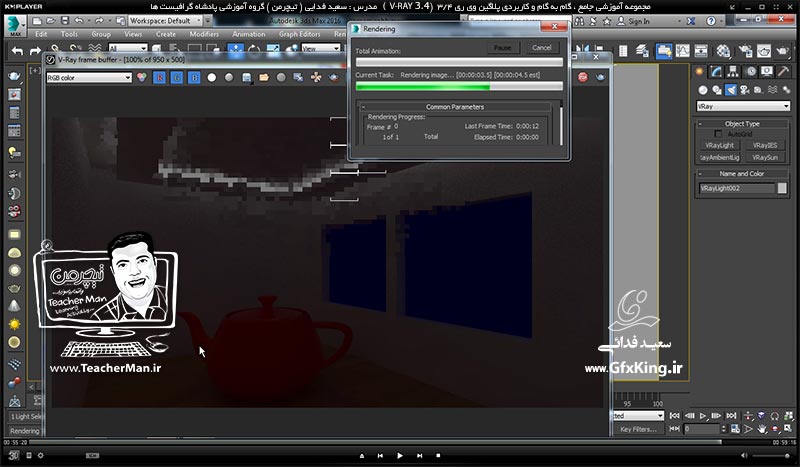Click the VRayIES object type button
The height and width of the screenshot is (467, 800).
tap(765, 145)
